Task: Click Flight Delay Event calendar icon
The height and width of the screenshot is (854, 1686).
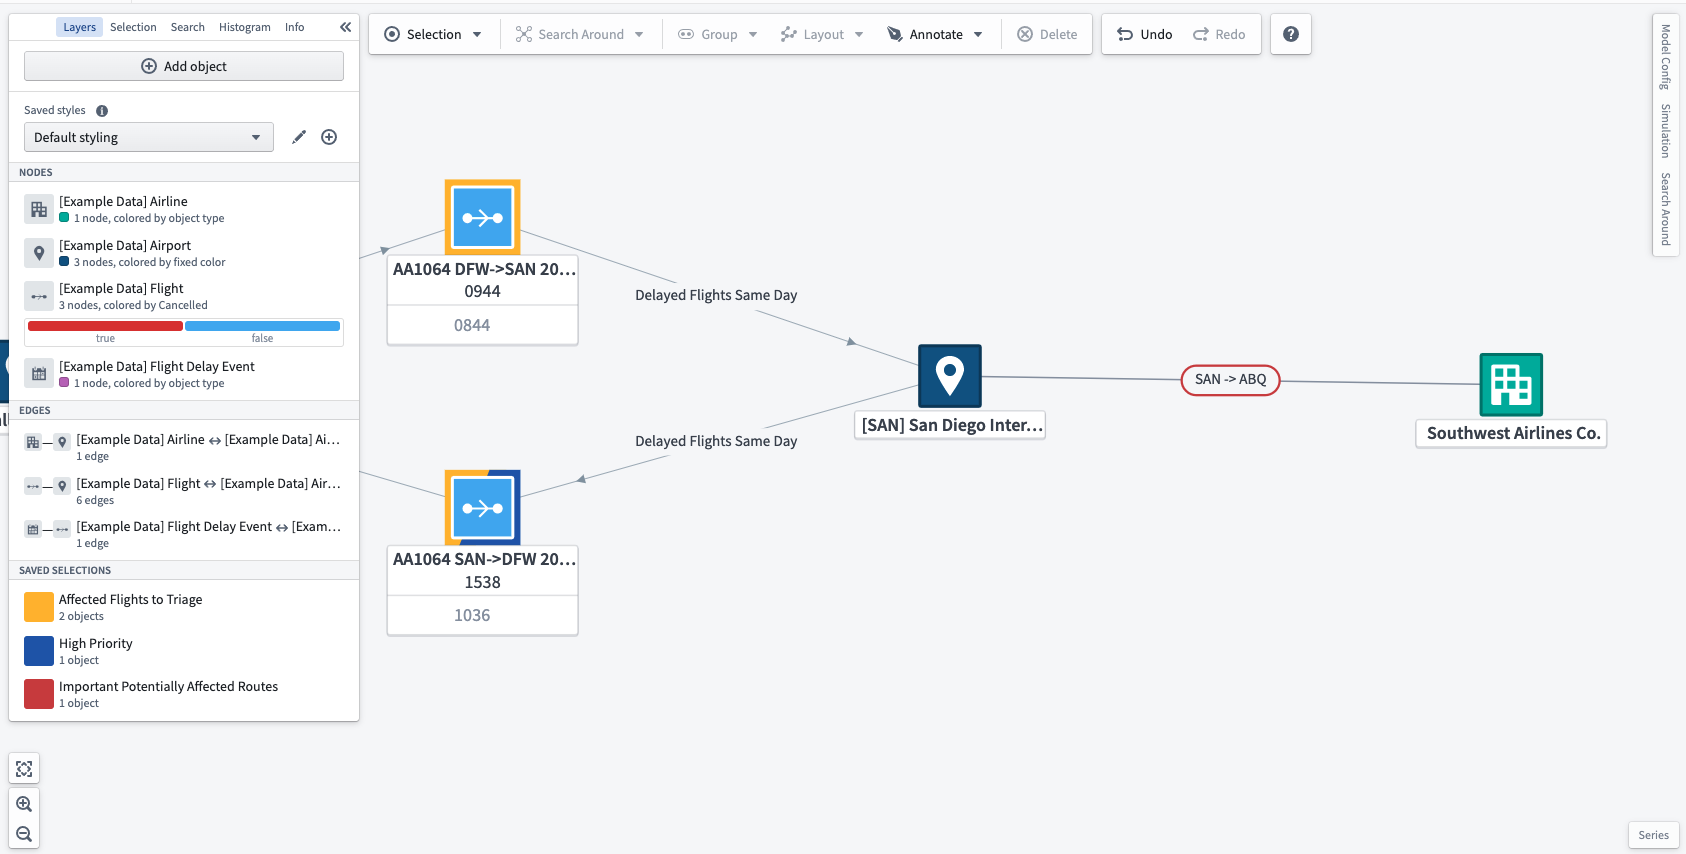Action: [x=39, y=374]
